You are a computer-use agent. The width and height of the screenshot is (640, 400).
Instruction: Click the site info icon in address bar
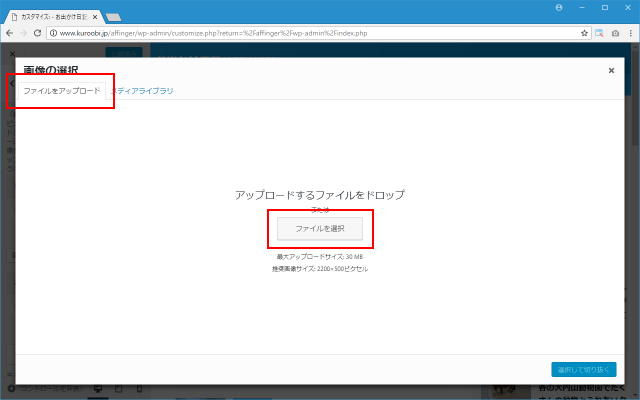click(53, 33)
